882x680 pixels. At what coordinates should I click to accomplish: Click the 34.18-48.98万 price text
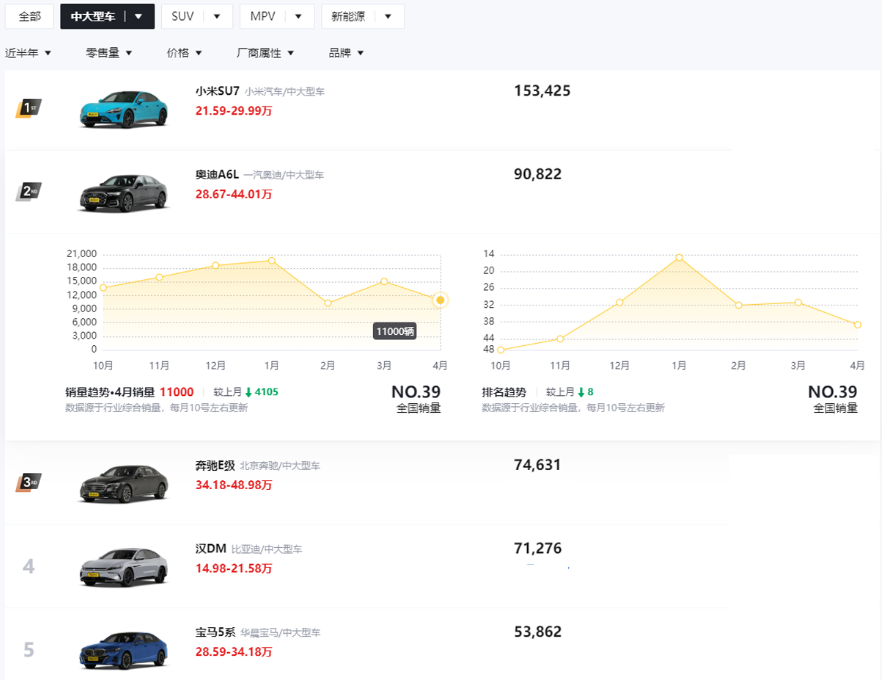click(233, 485)
